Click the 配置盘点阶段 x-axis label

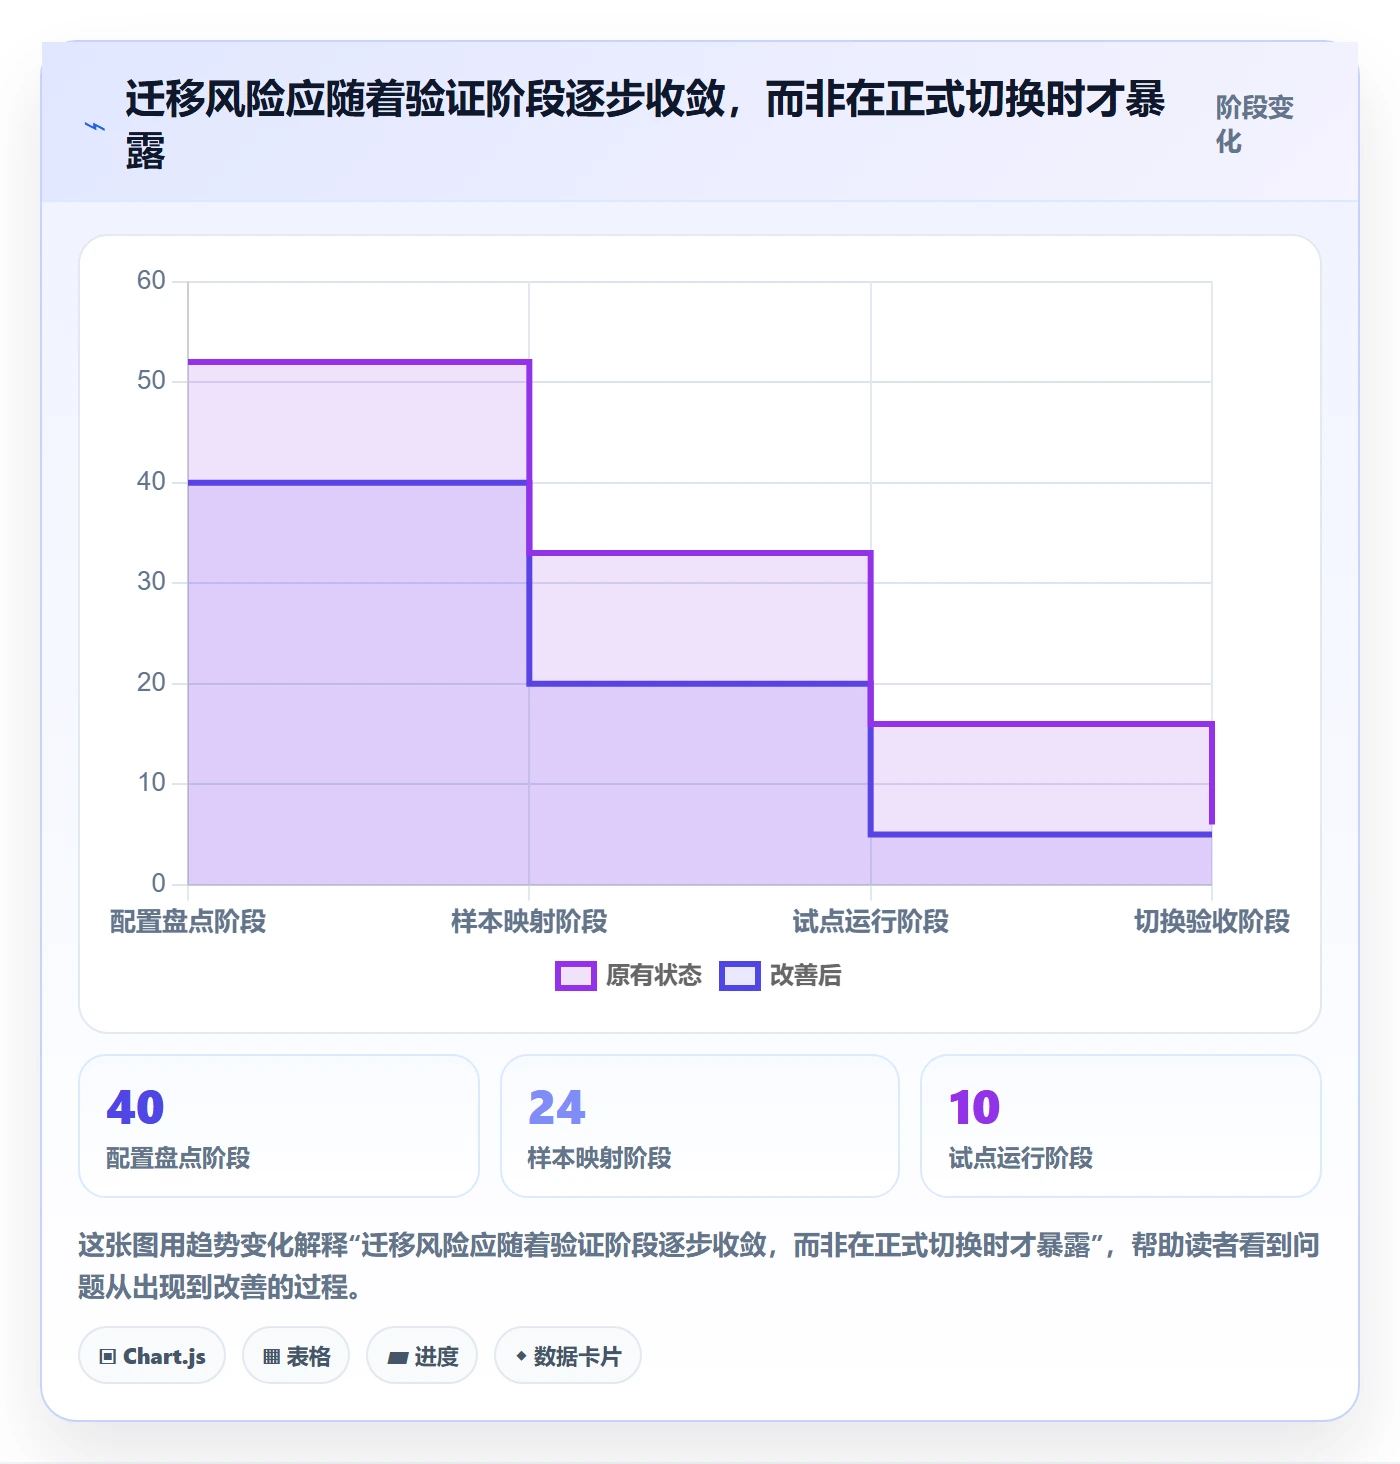click(x=188, y=922)
